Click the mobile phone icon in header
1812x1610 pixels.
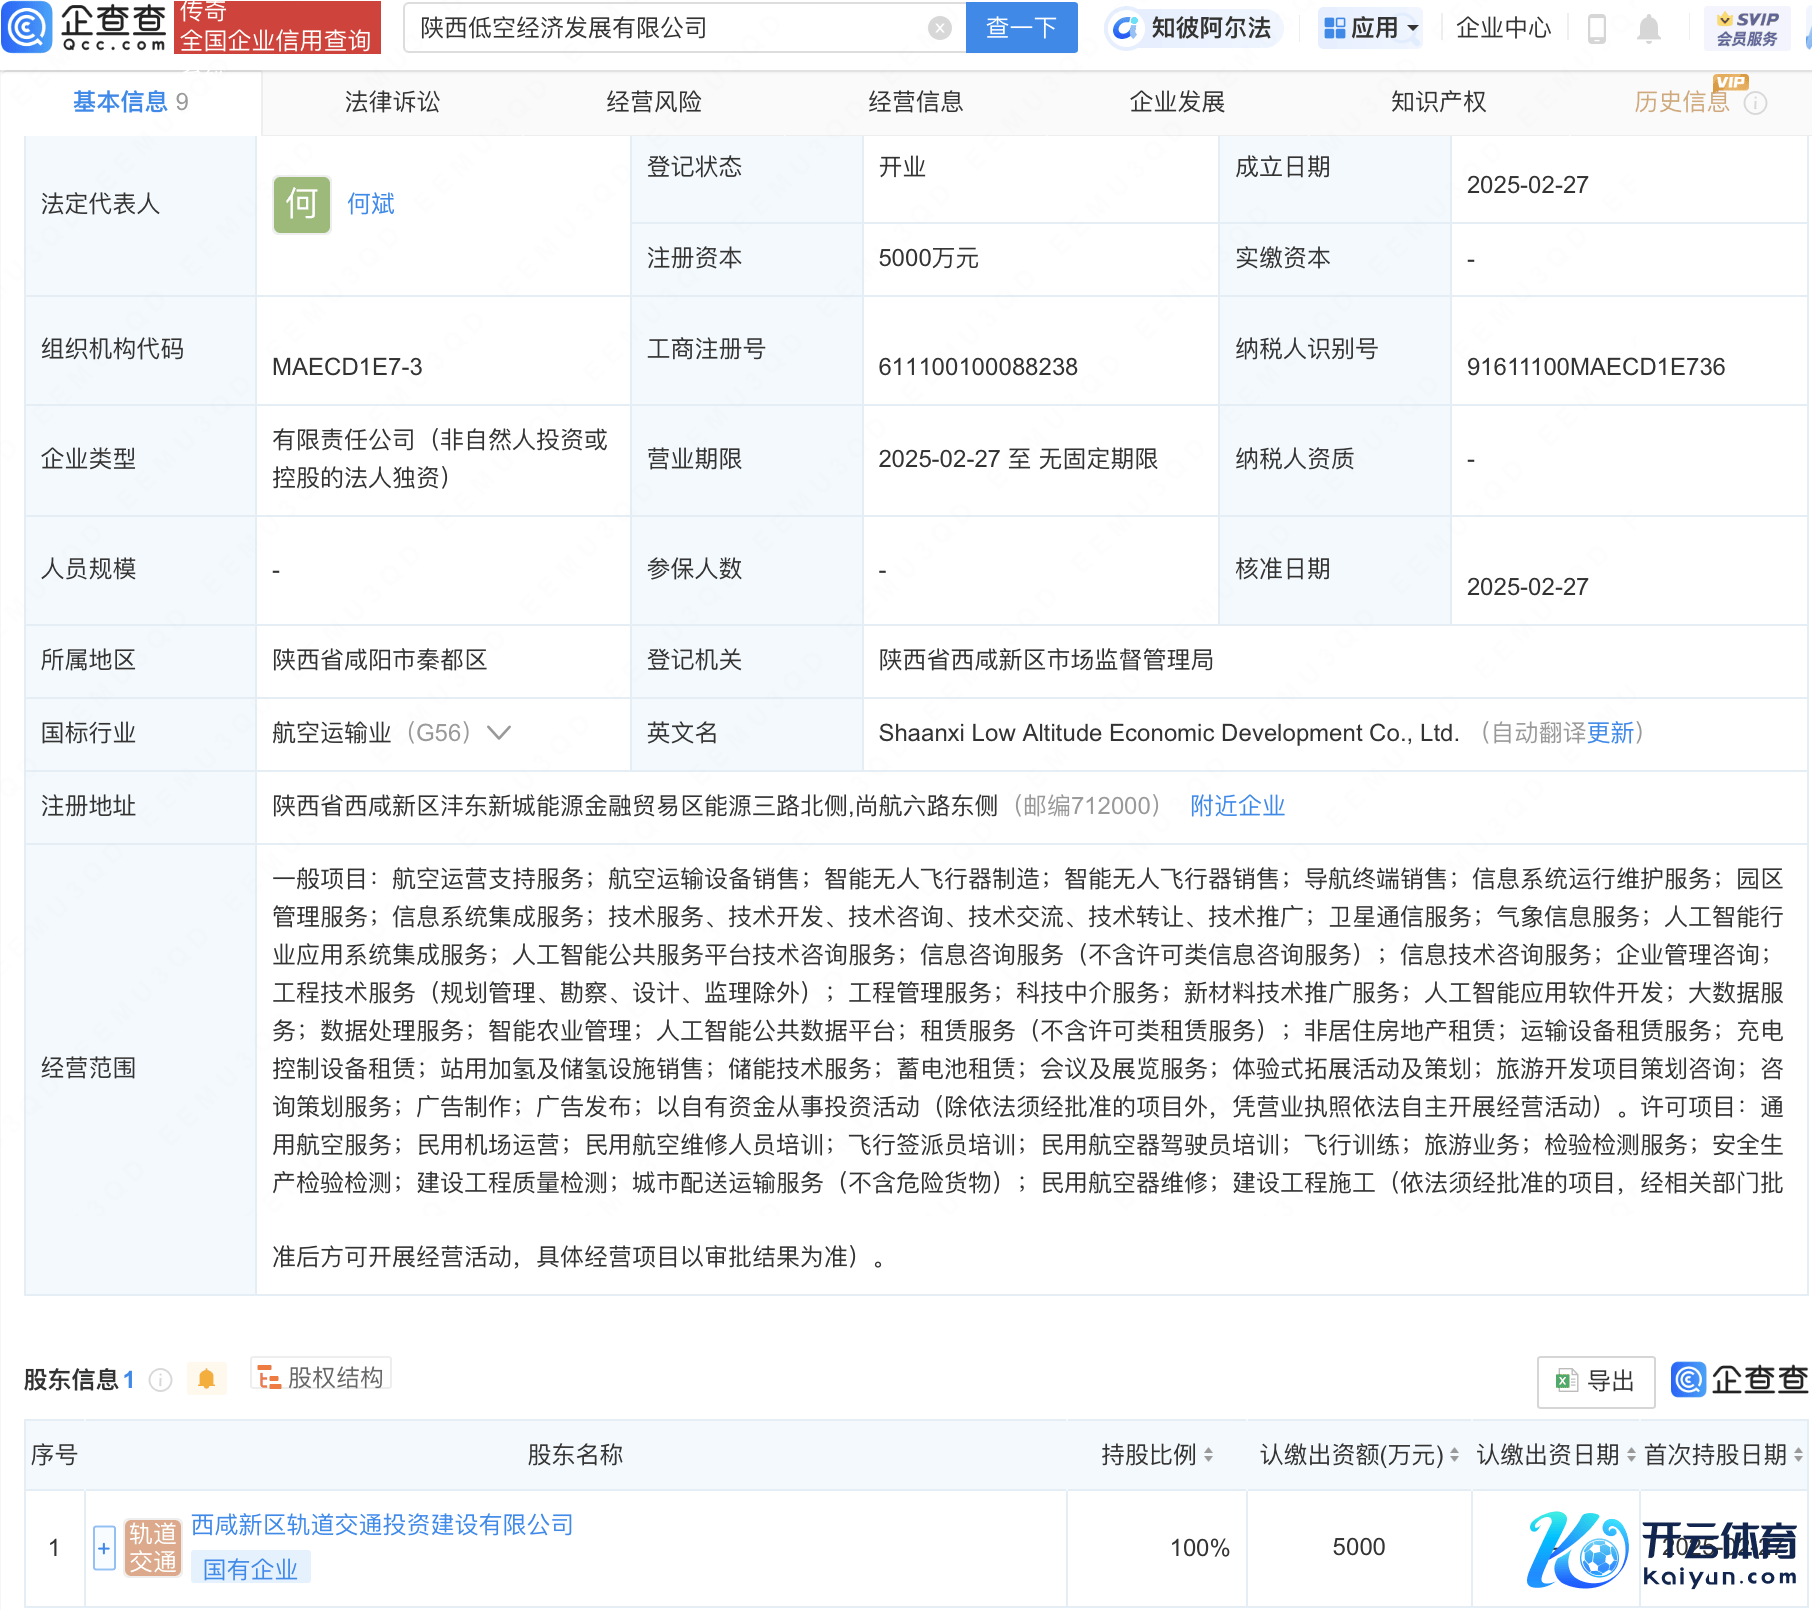1597,29
